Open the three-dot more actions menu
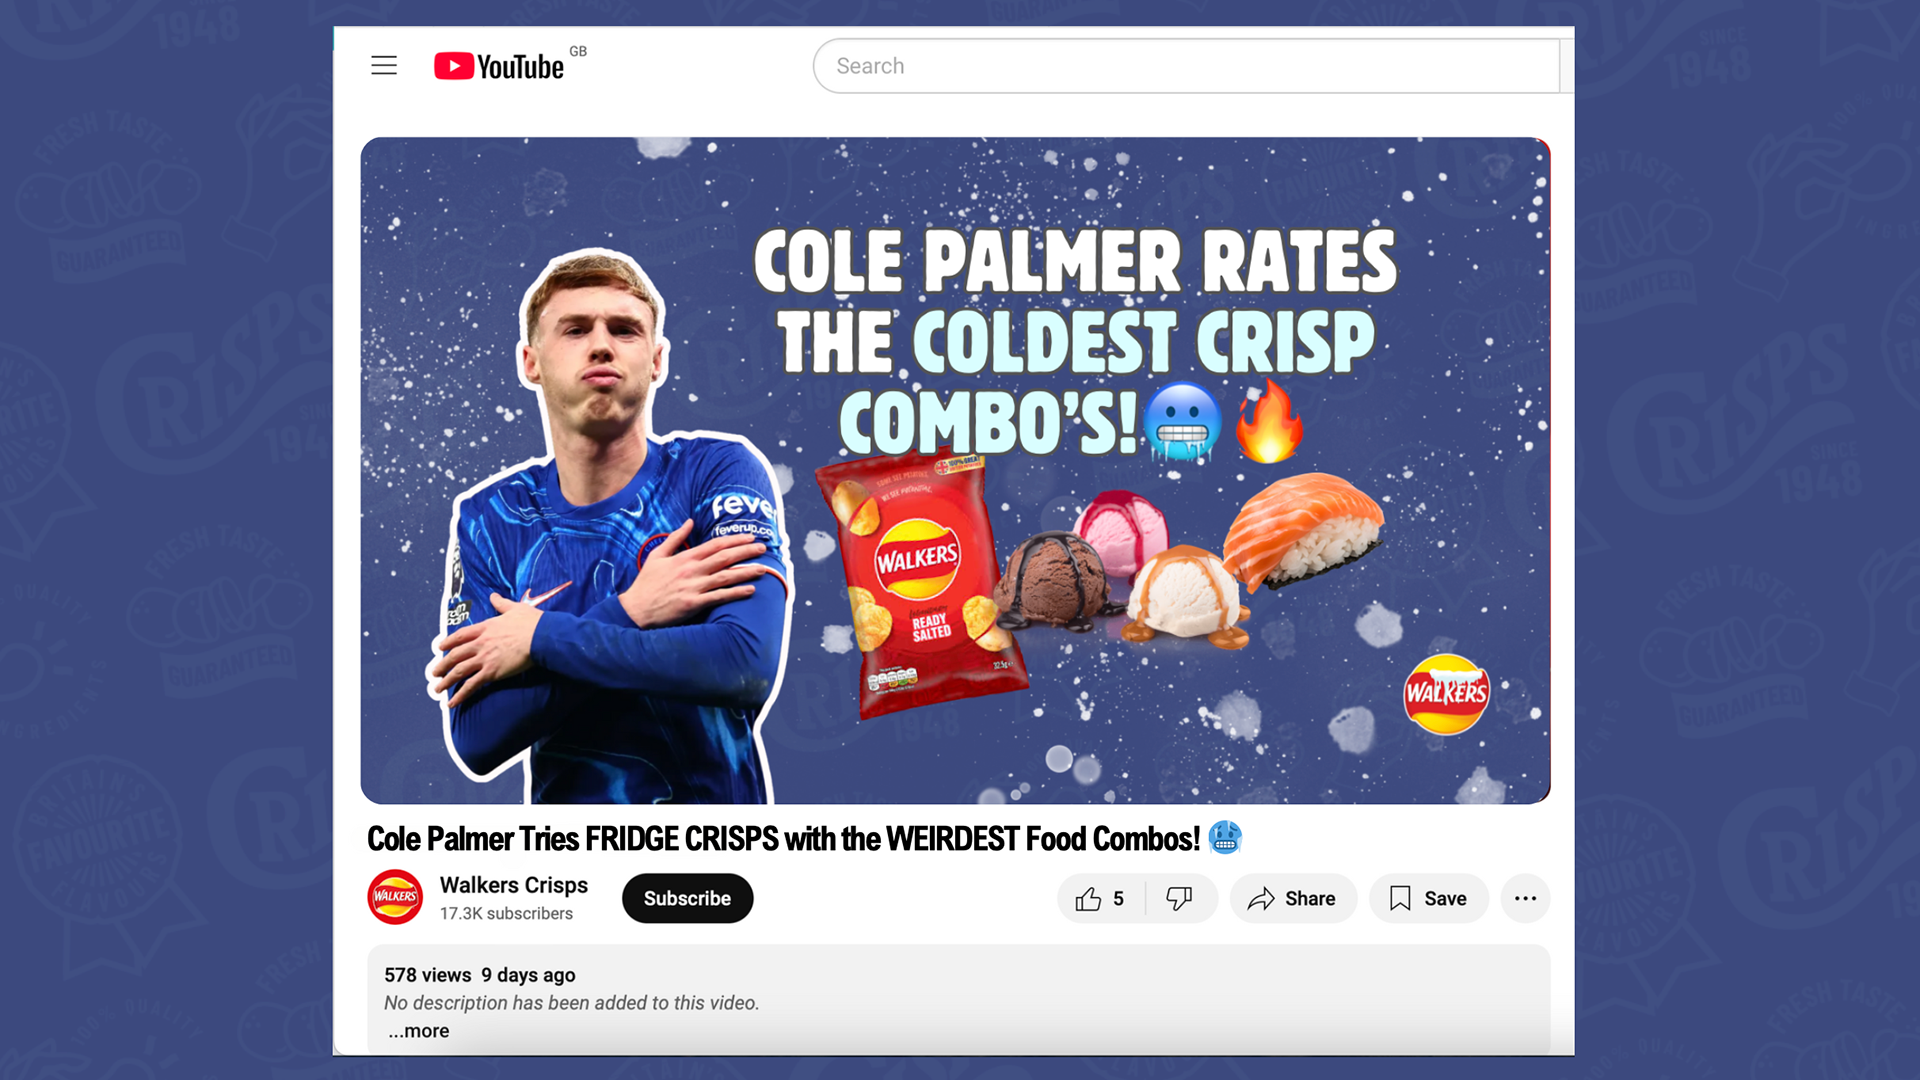Image resolution: width=1920 pixels, height=1080 pixels. [1525, 899]
